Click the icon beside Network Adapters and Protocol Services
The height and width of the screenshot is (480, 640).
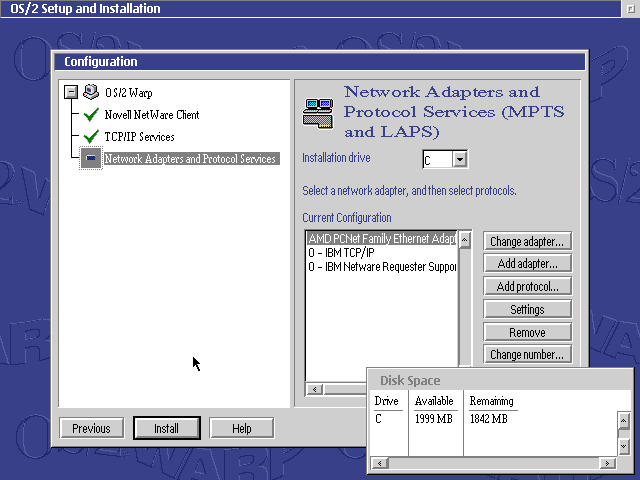click(91, 159)
